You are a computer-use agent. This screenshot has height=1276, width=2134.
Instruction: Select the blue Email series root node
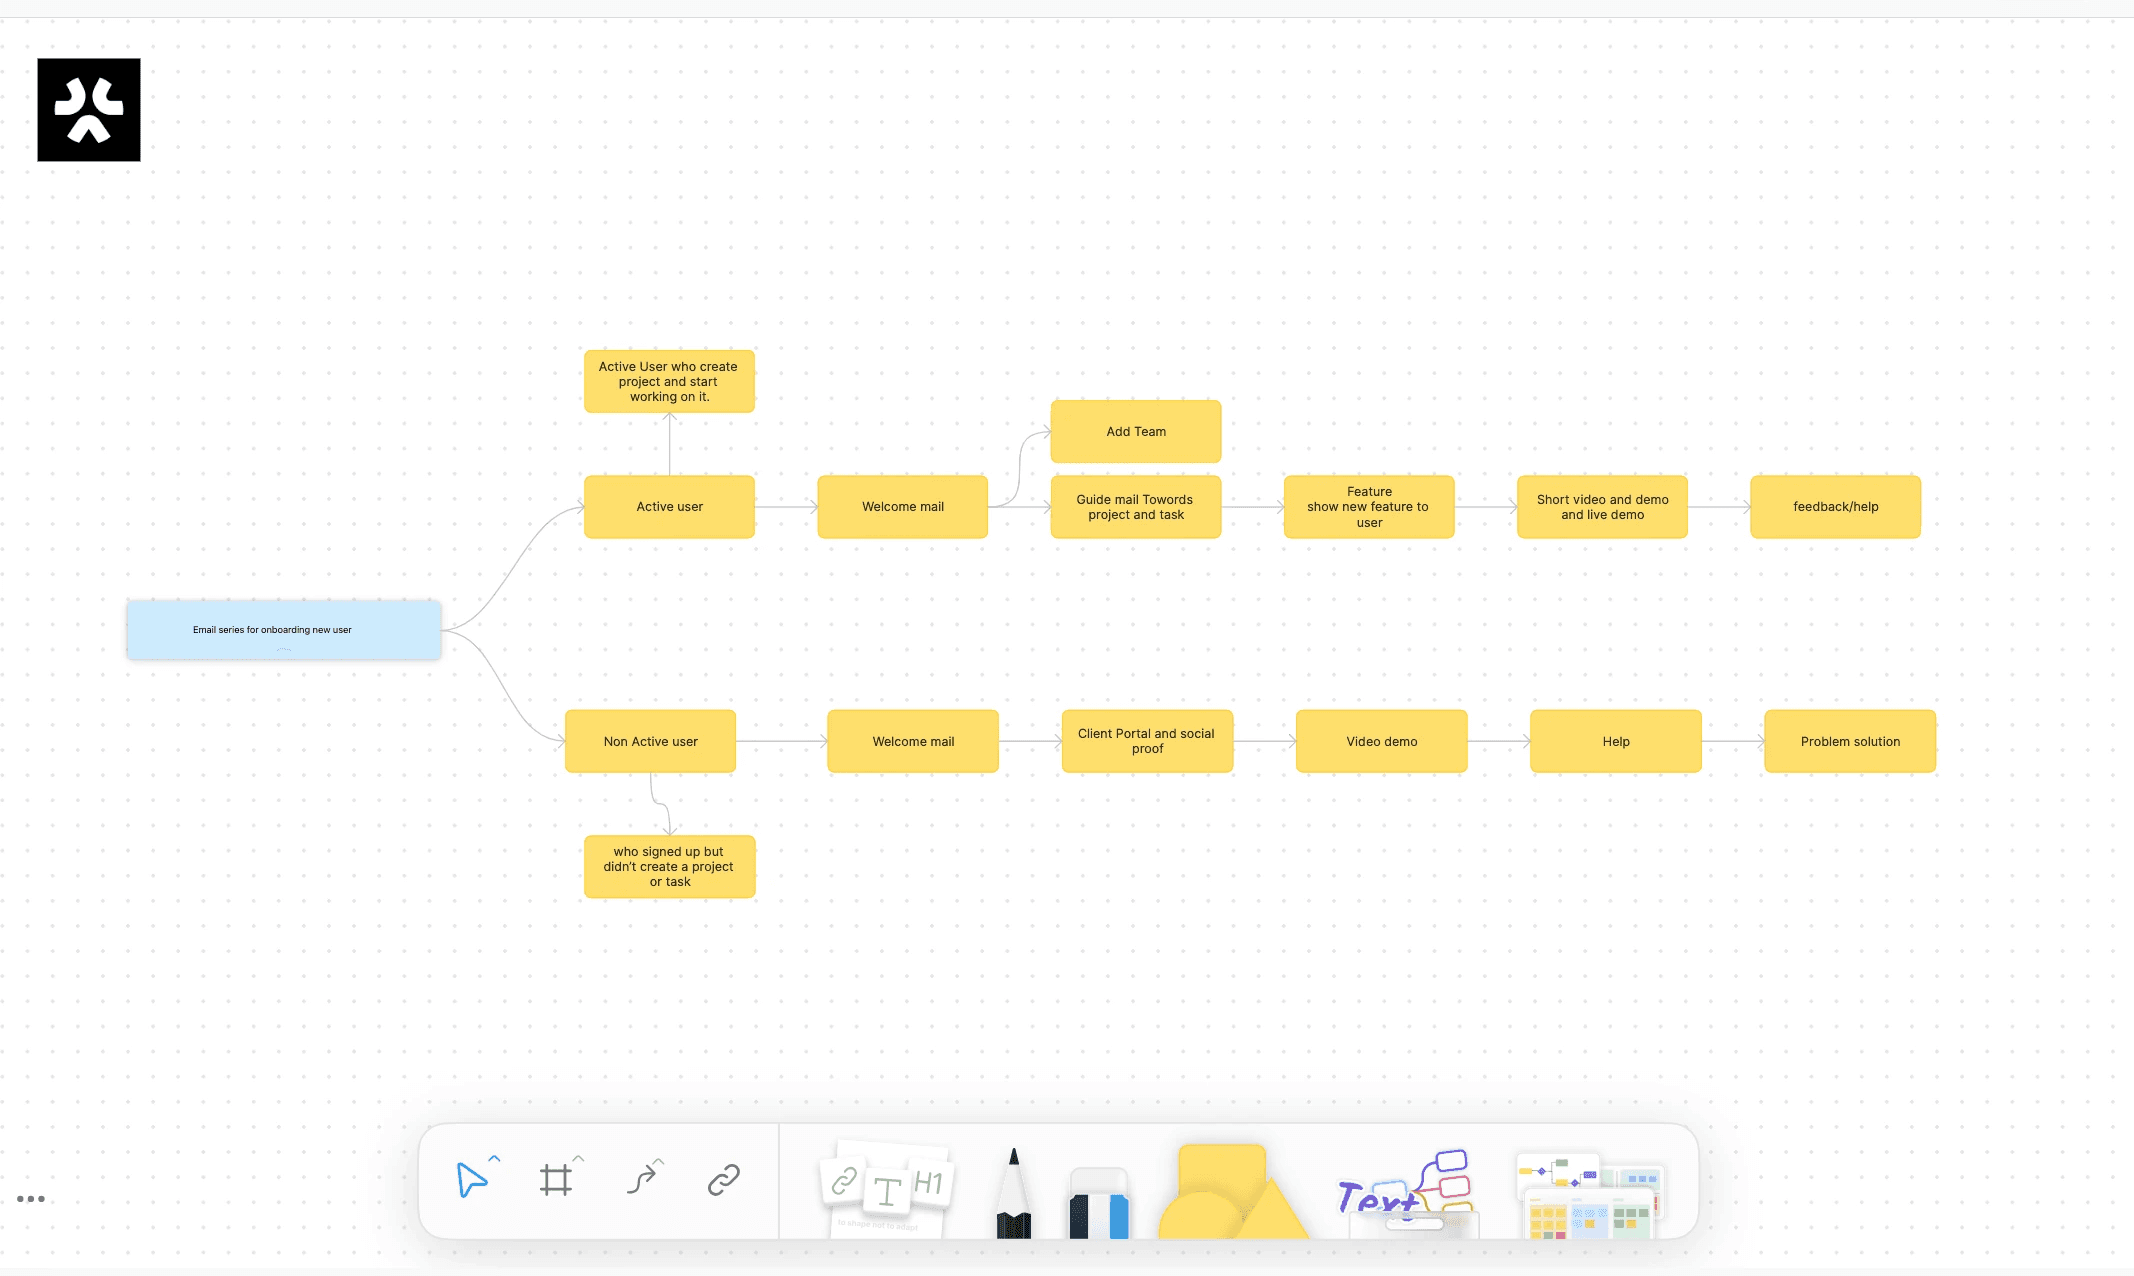[283, 630]
